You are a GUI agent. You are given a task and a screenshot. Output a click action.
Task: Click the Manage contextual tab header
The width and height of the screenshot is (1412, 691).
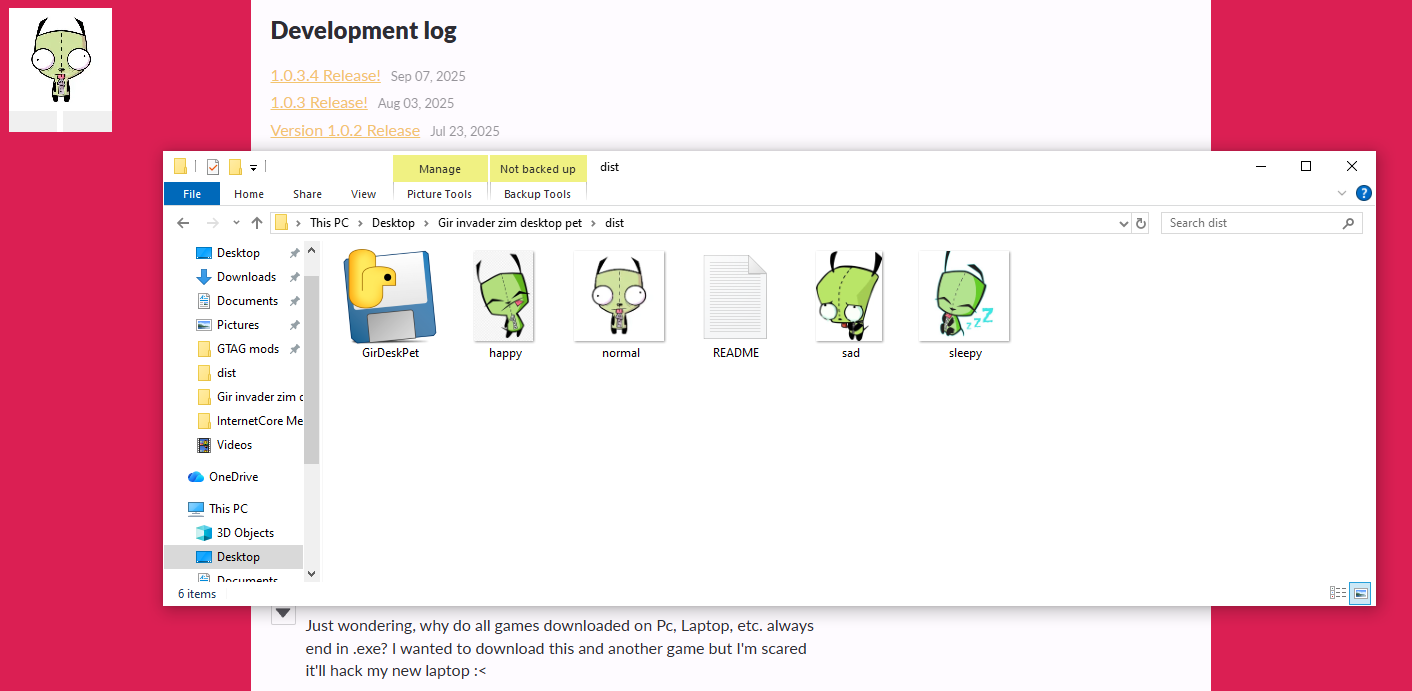tap(440, 168)
